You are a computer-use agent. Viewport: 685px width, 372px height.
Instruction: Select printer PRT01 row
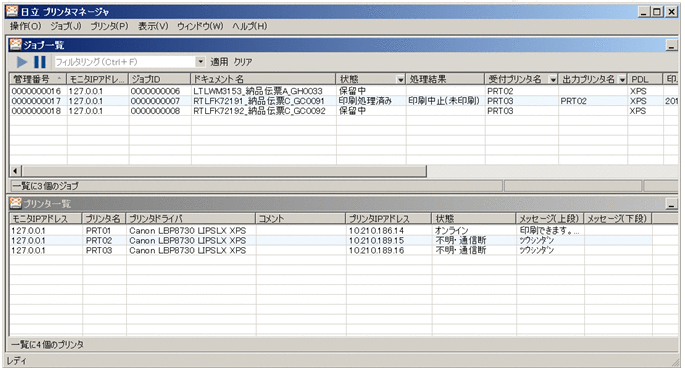coord(331,230)
